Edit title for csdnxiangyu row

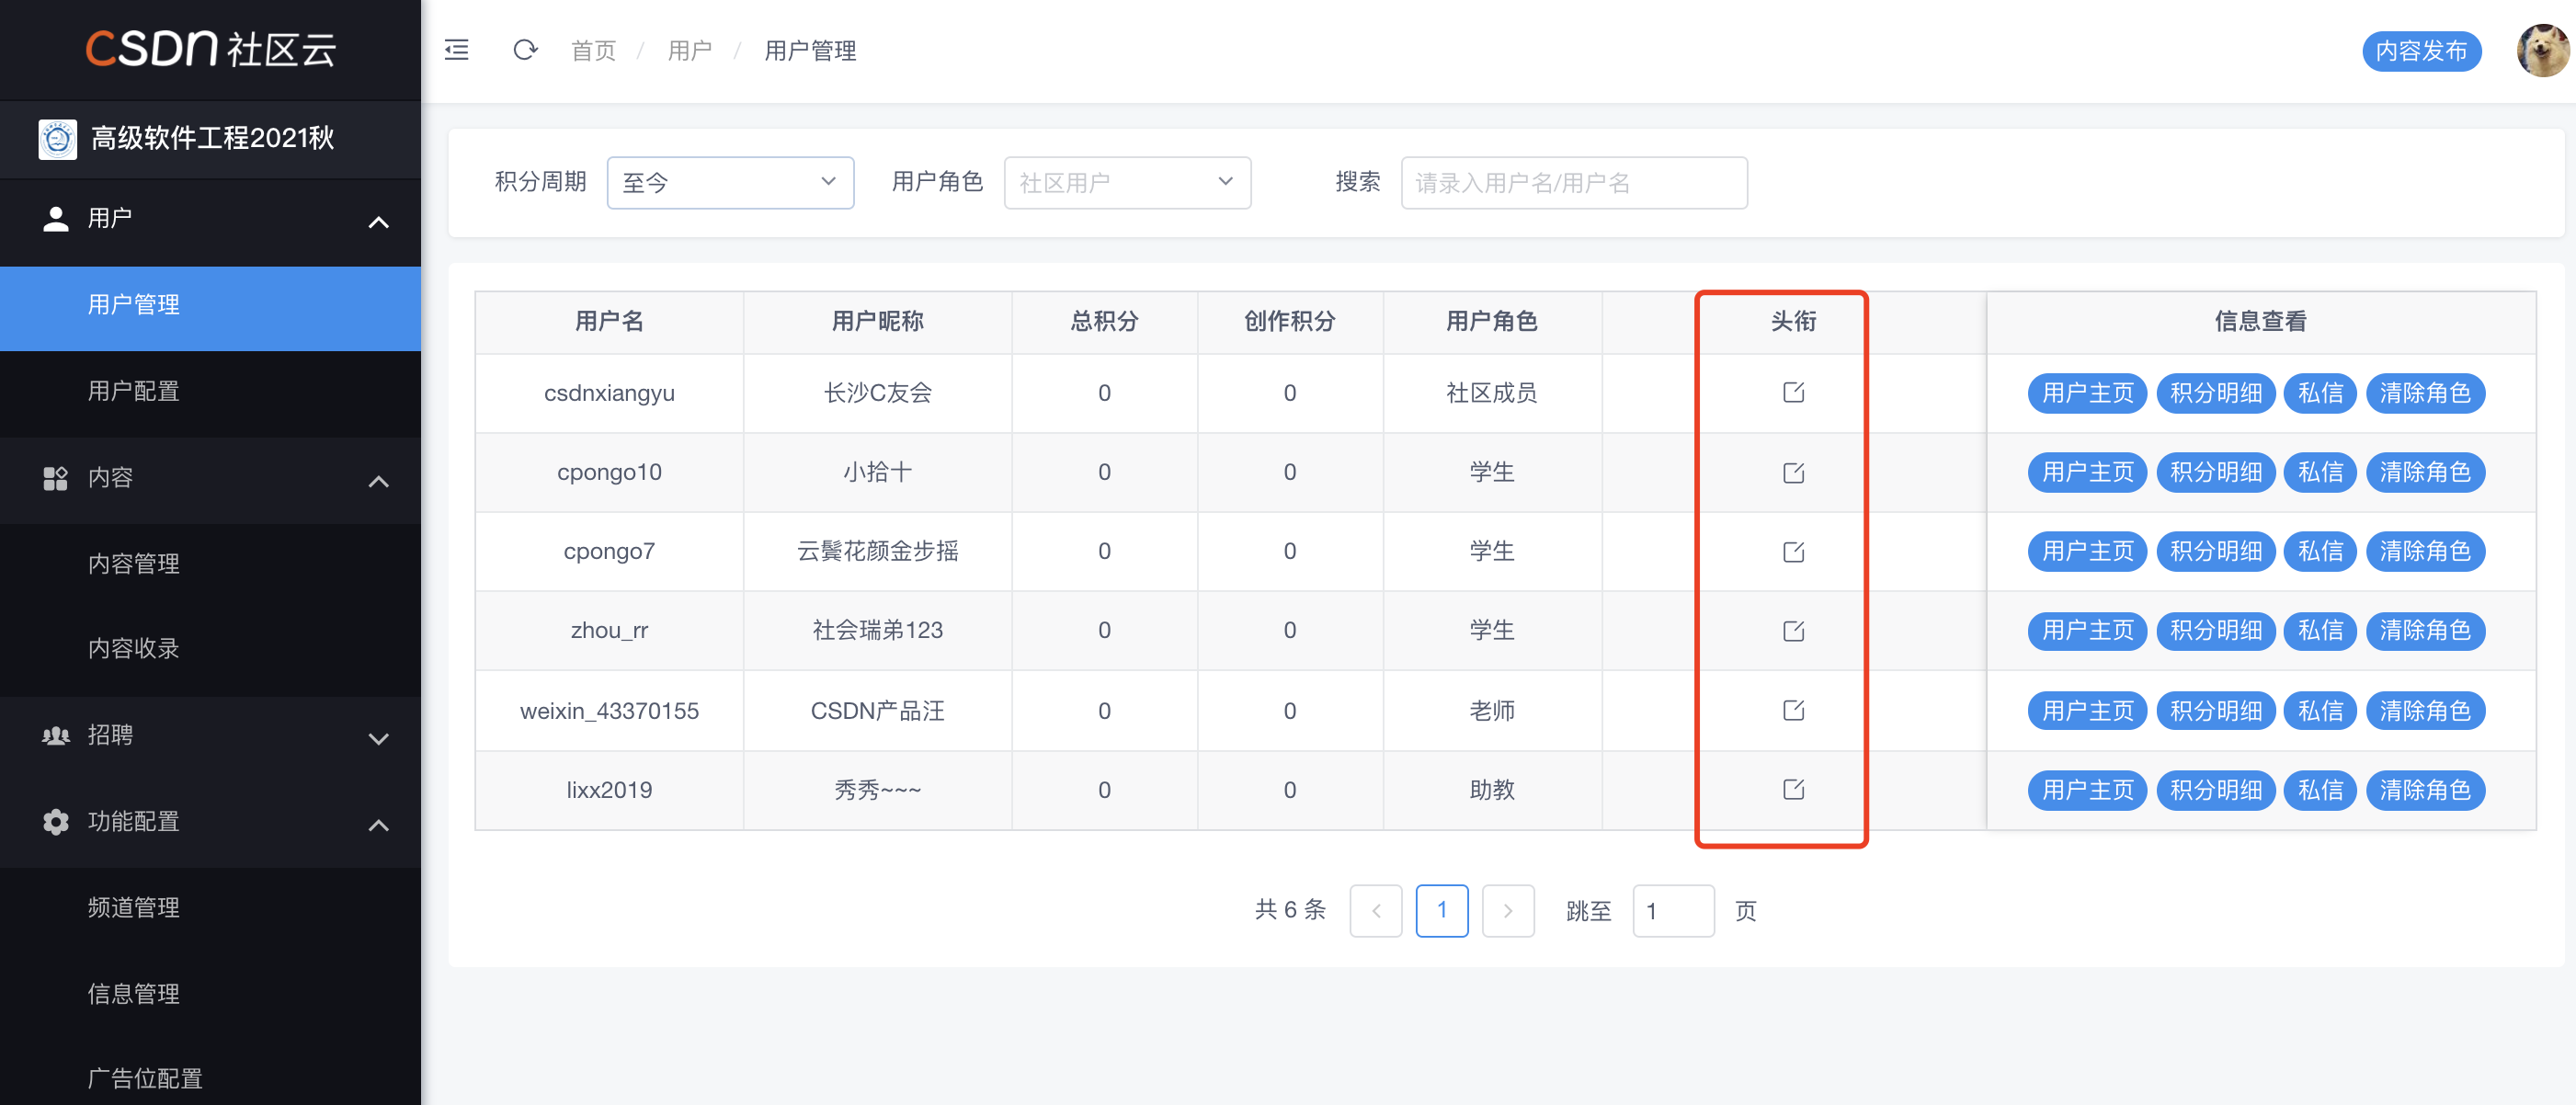tap(1793, 392)
